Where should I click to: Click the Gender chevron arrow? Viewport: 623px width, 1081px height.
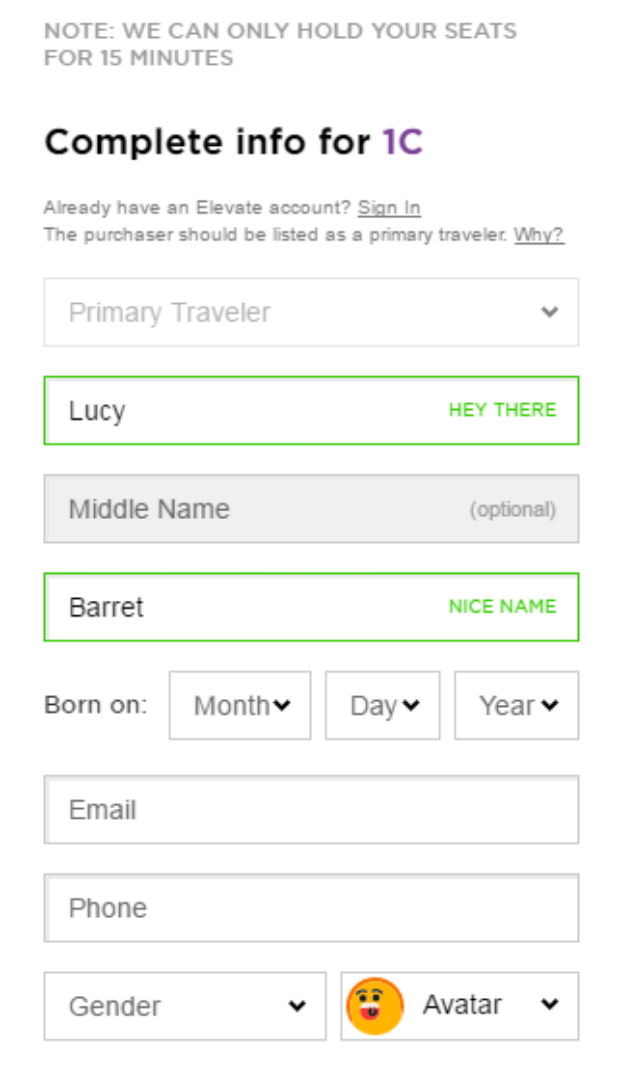click(x=297, y=1006)
